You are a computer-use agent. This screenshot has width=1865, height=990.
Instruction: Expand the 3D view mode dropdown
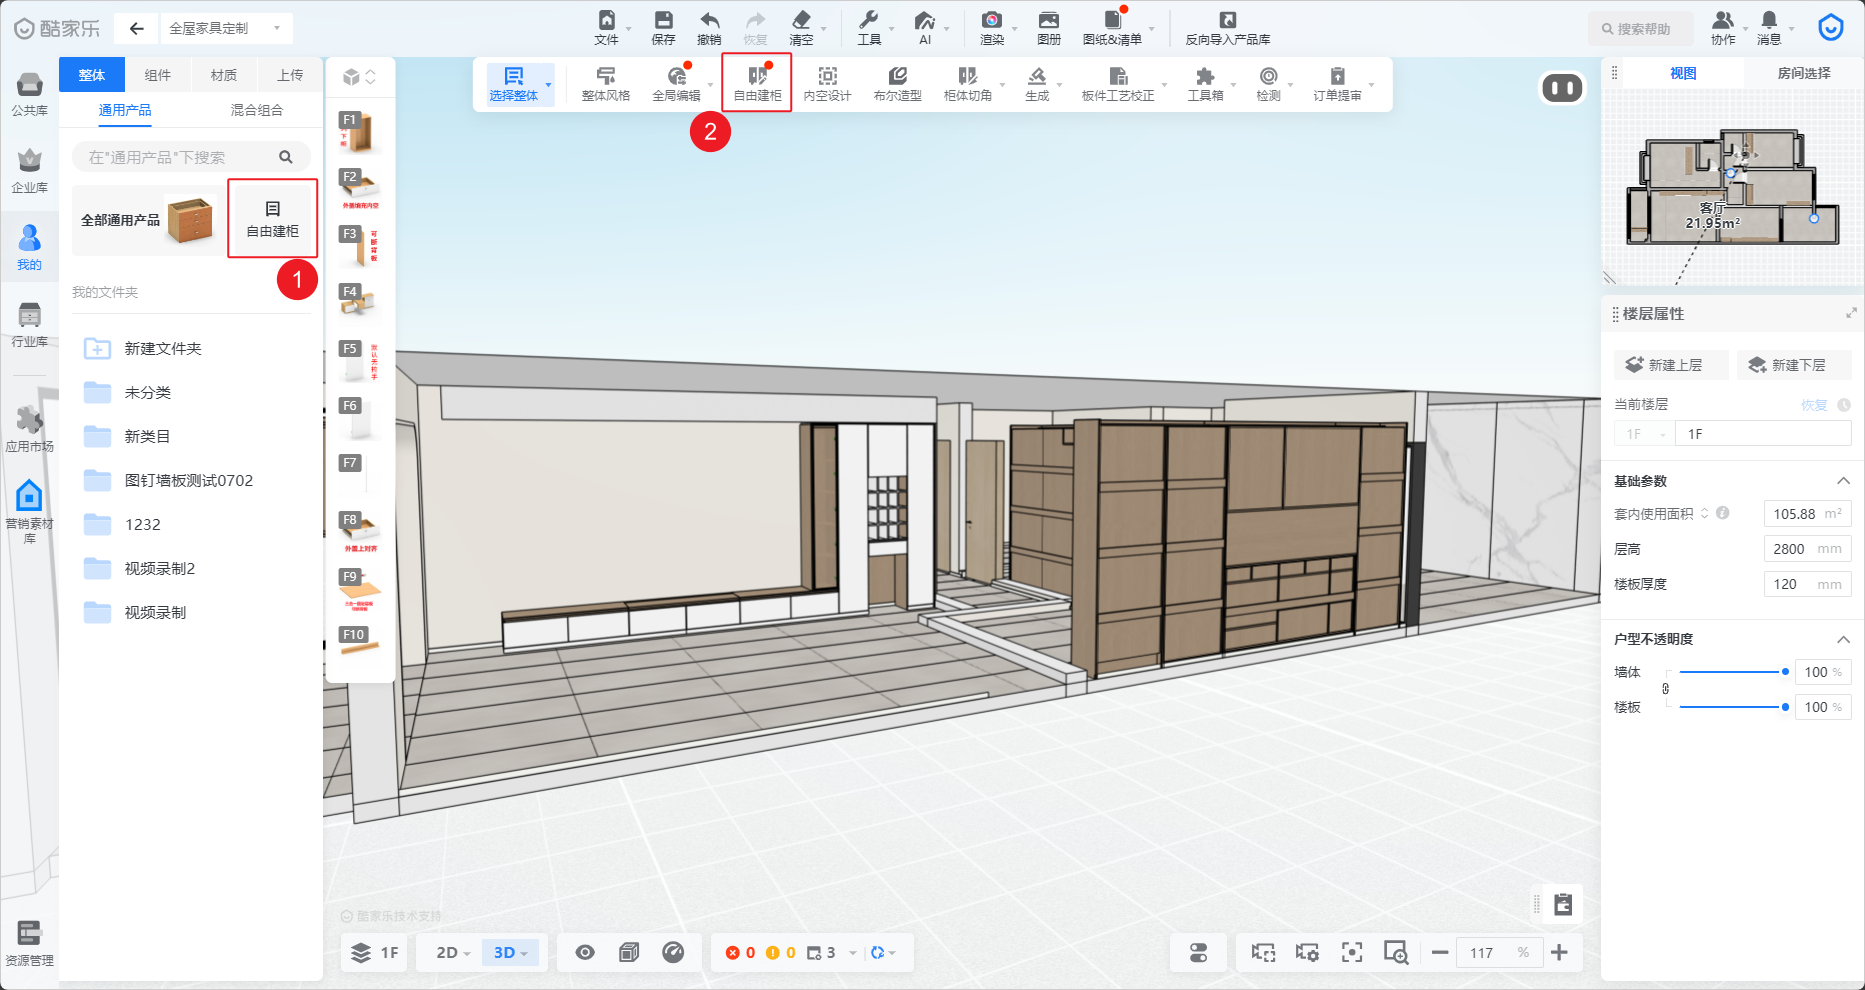click(x=510, y=953)
